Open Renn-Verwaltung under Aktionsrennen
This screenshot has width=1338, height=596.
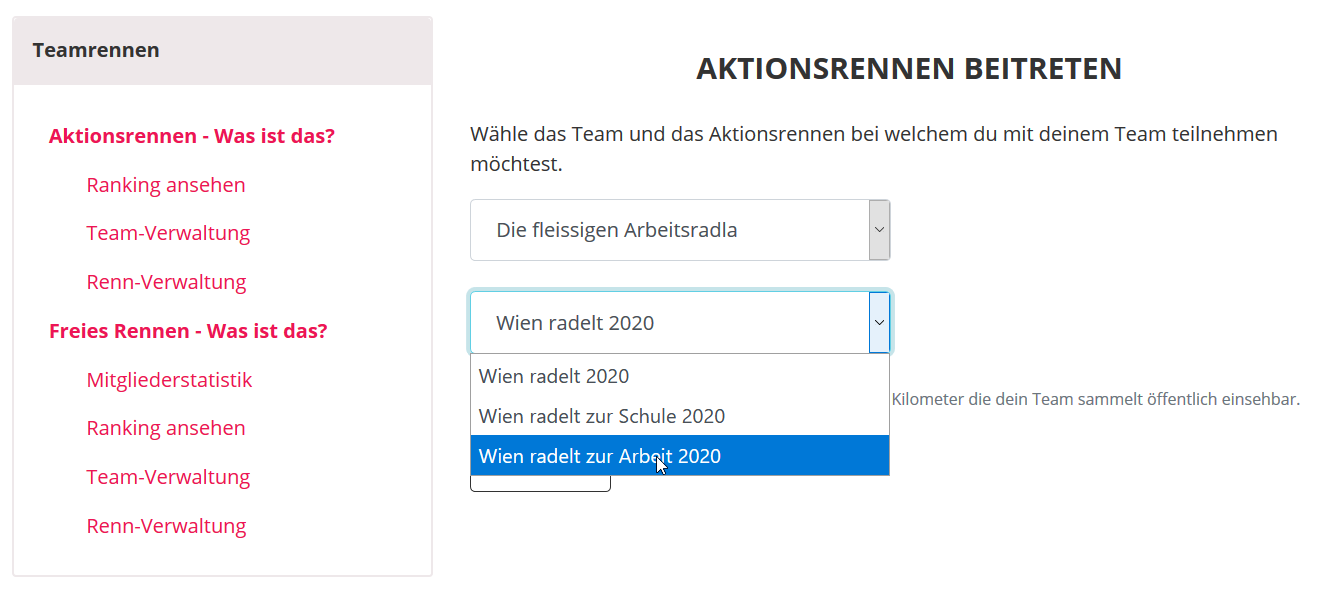point(166,282)
